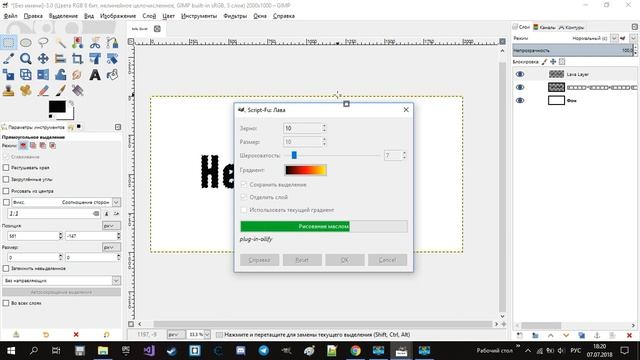This screenshot has height=360, width=640.
Task: Select the Ellipse Select tool
Action: 26,42
